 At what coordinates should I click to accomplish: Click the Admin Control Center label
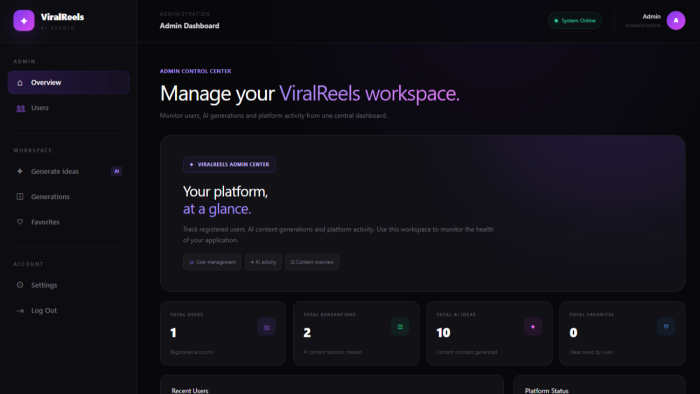tap(196, 71)
